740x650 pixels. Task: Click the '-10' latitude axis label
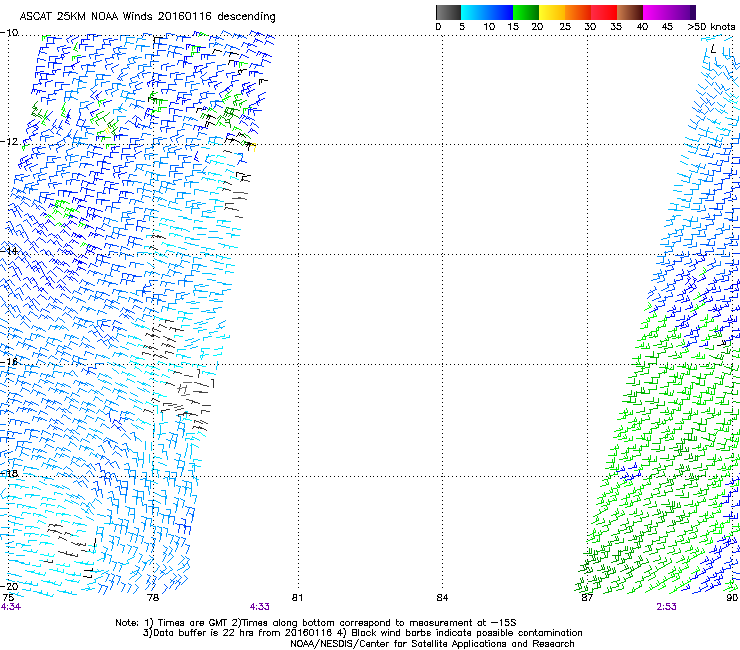click(x=9, y=33)
